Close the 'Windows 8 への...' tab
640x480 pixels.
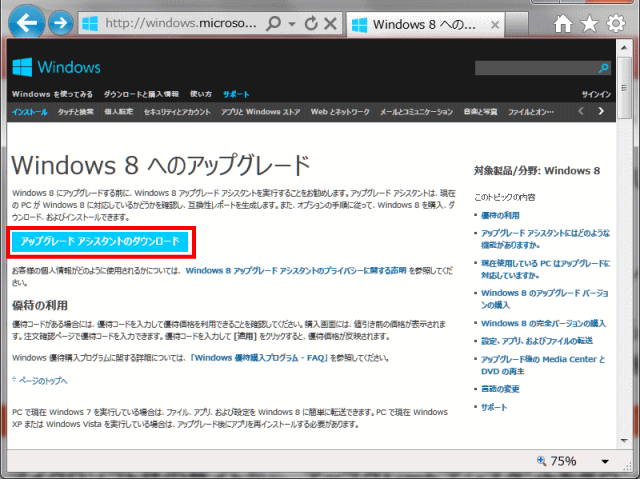coord(495,25)
